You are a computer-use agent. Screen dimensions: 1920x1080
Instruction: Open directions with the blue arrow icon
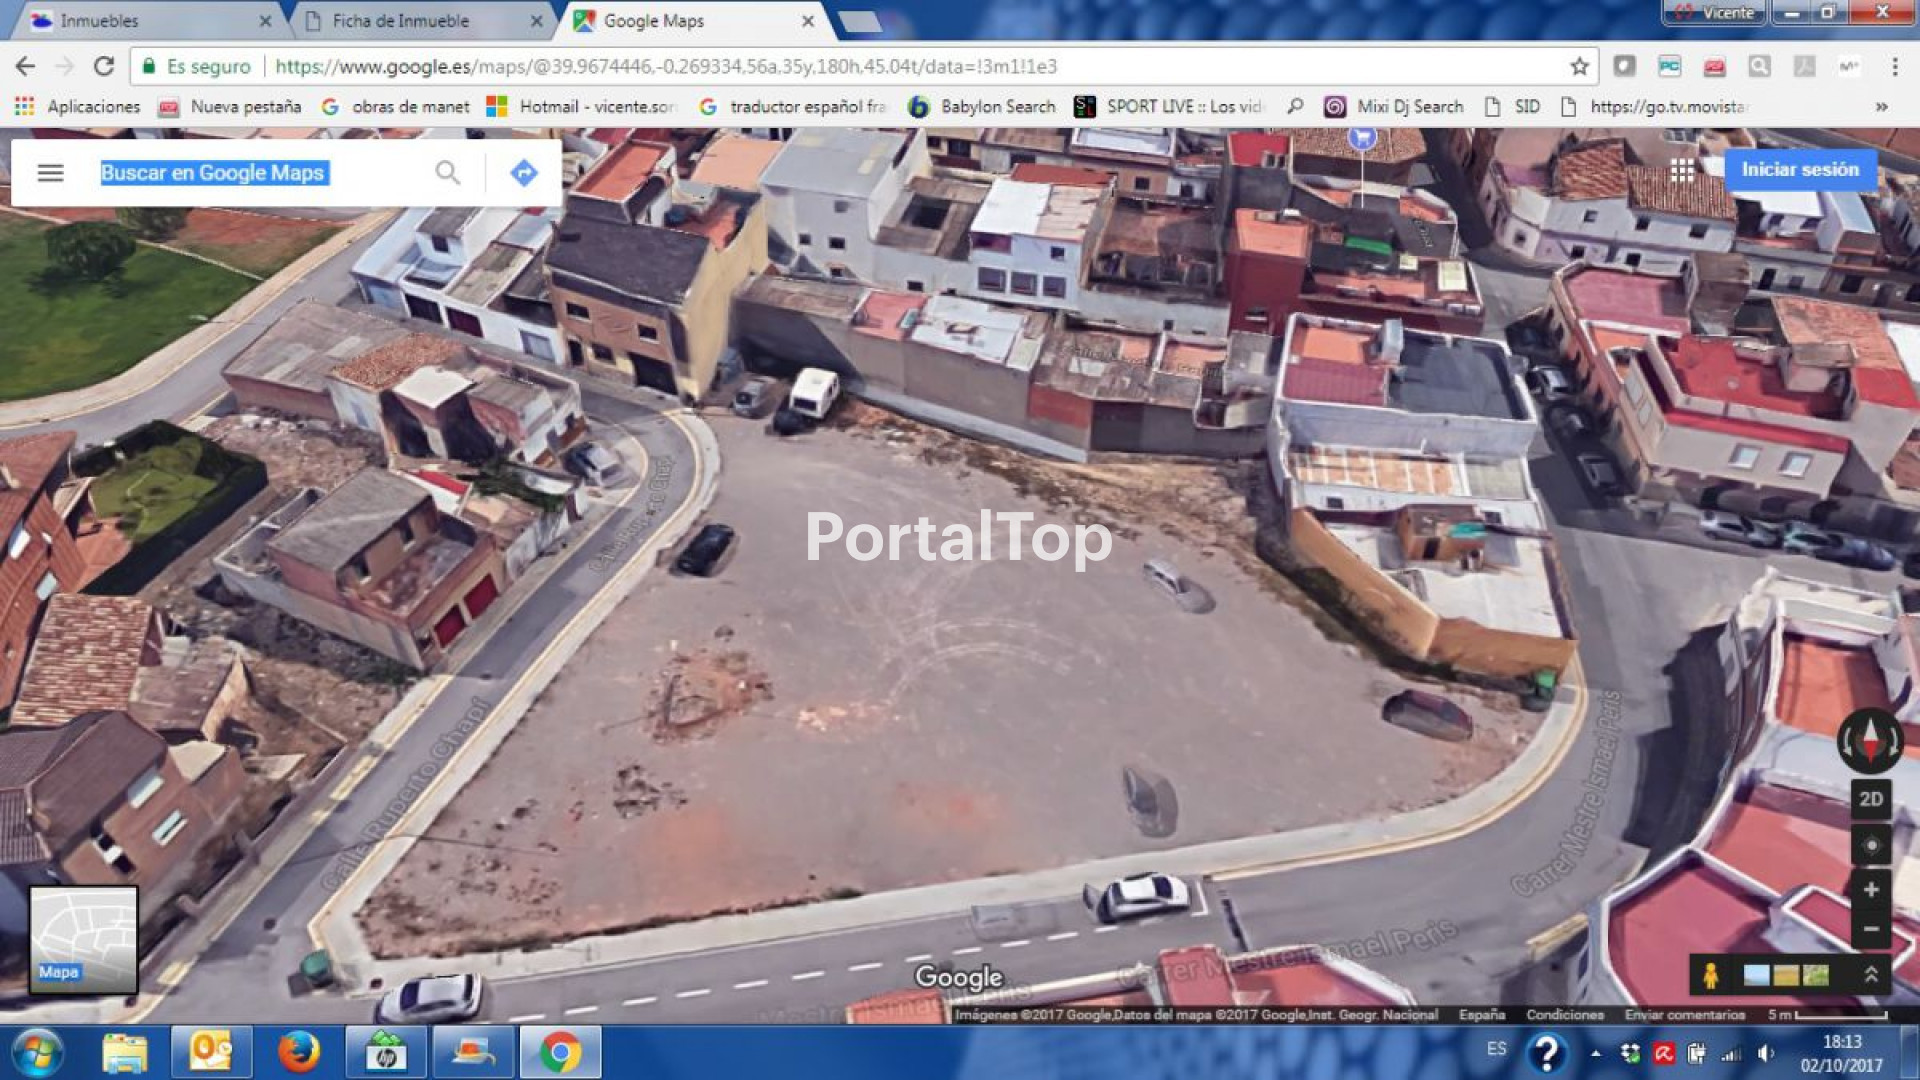[523, 173]
